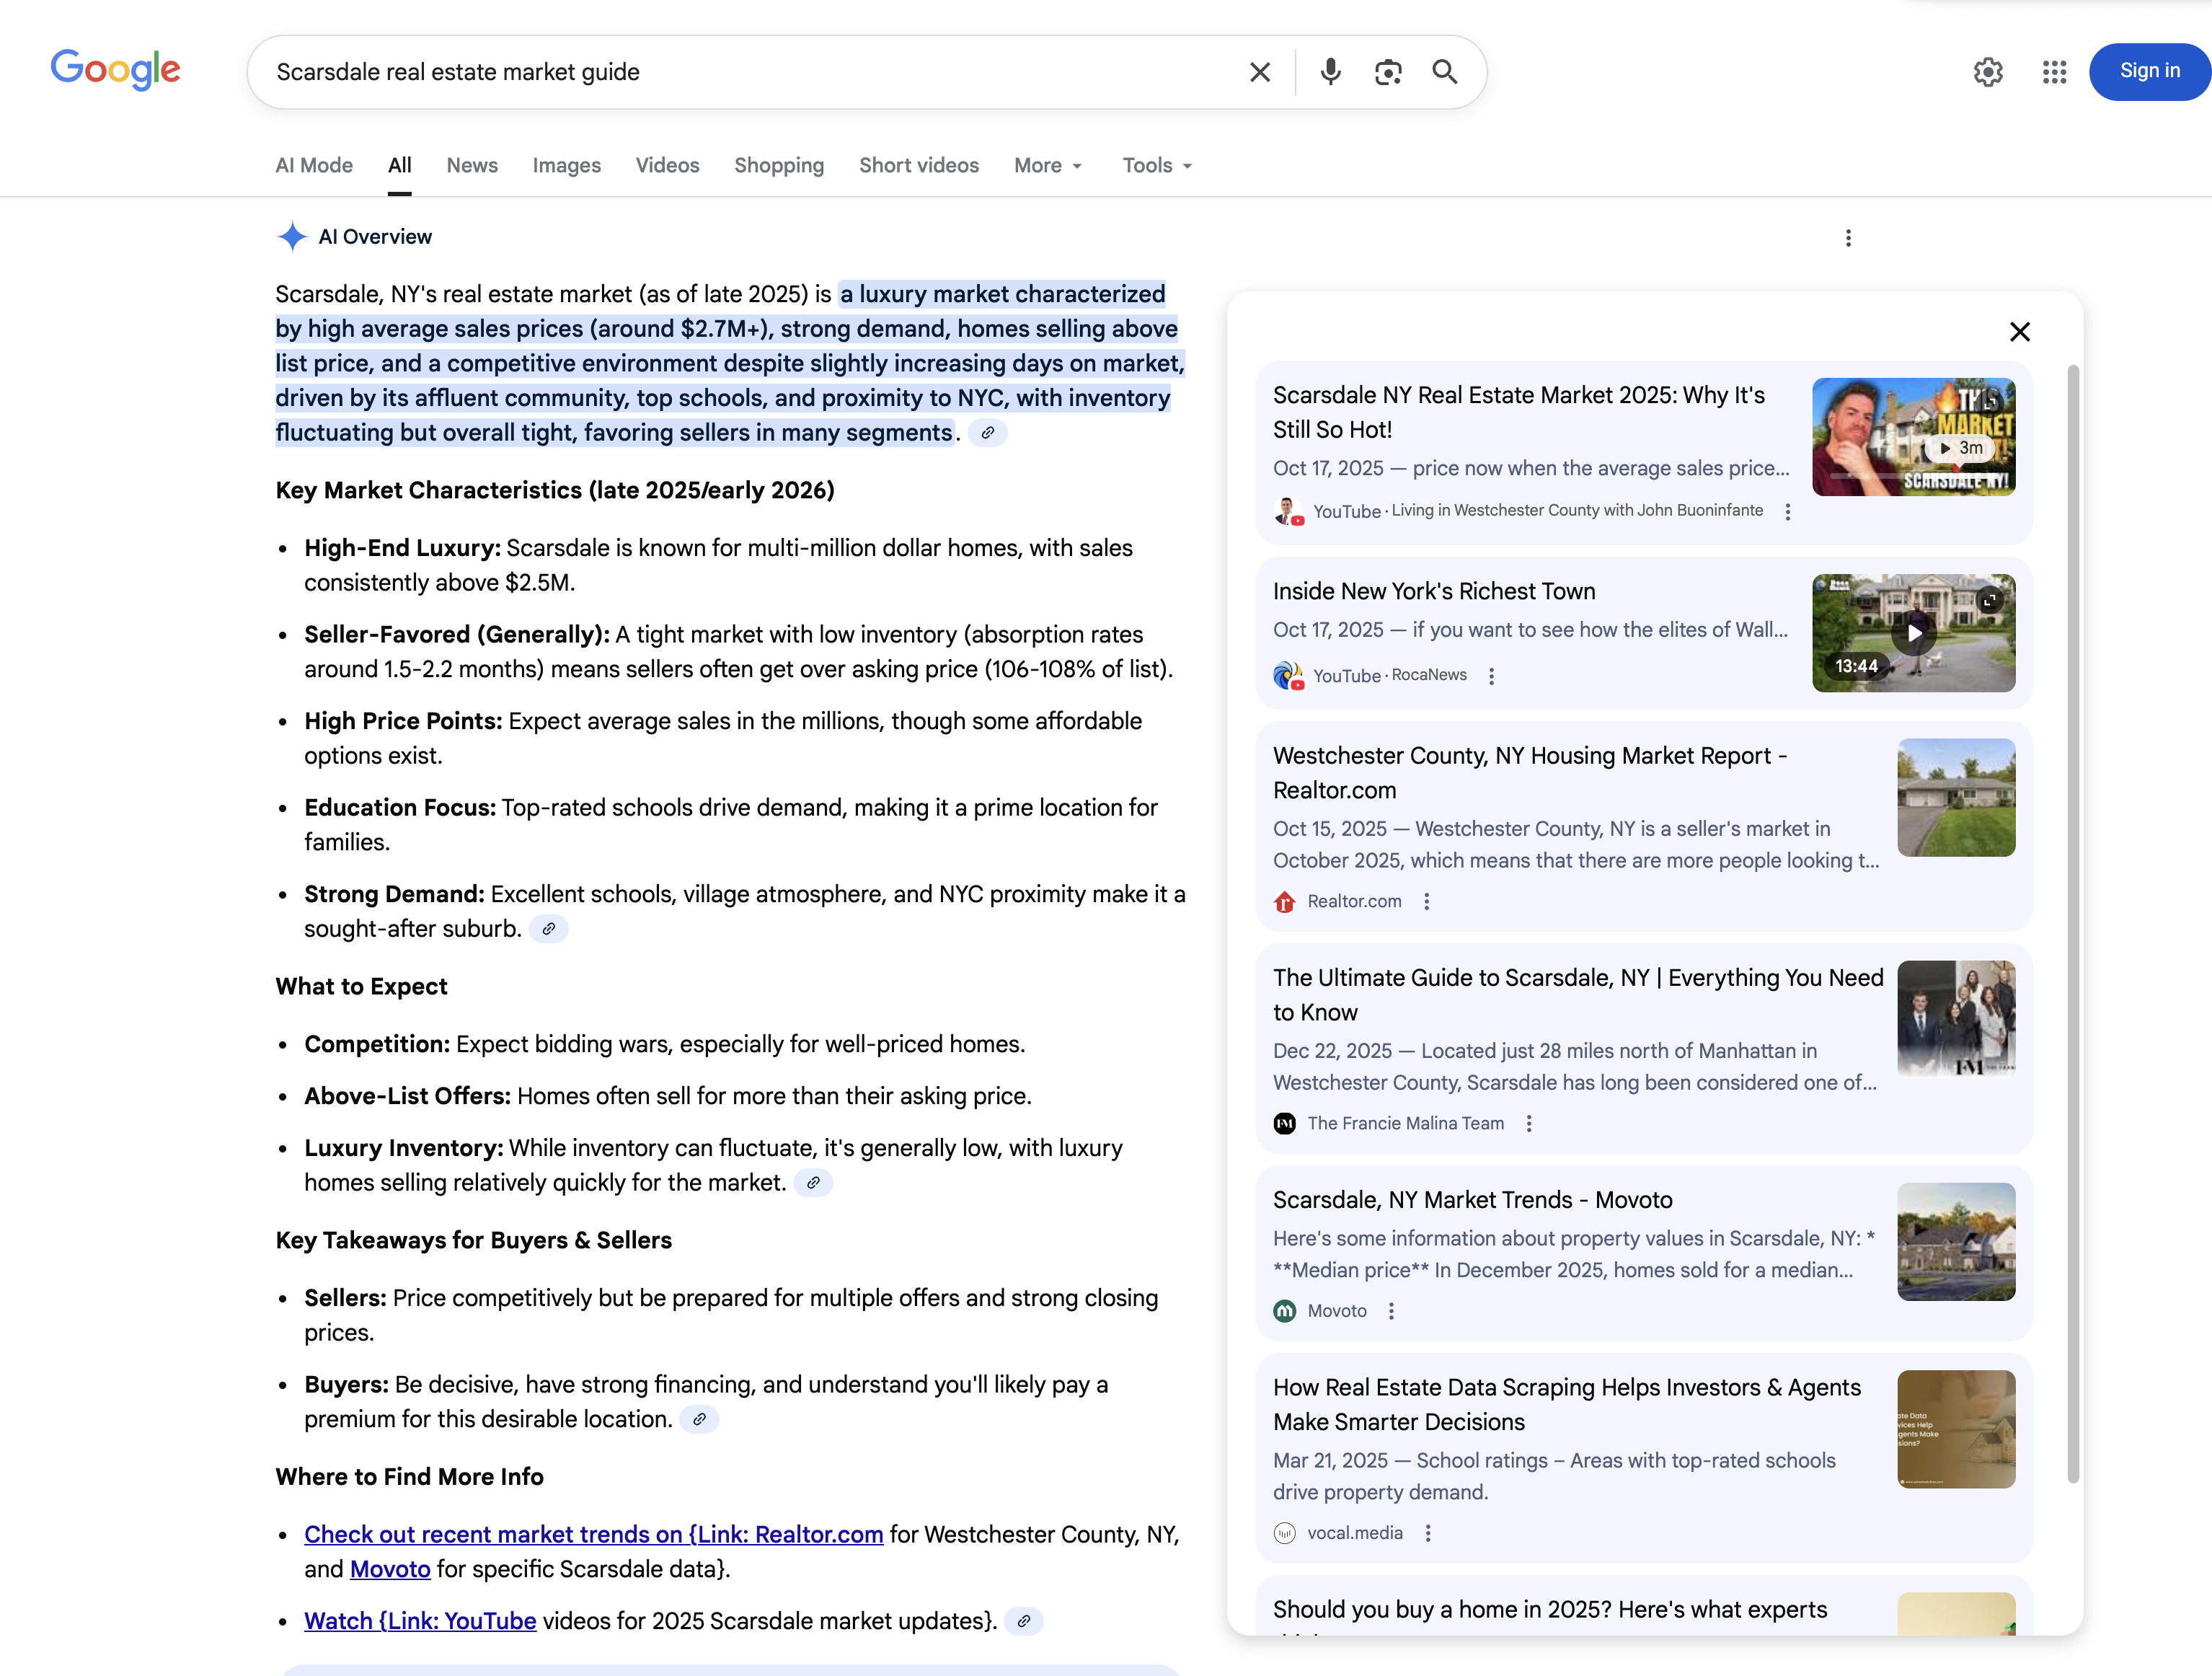Switch to AI Mode tab
The height and width of the screenshot is (1676, 2212).
click(x=314, y=166)
